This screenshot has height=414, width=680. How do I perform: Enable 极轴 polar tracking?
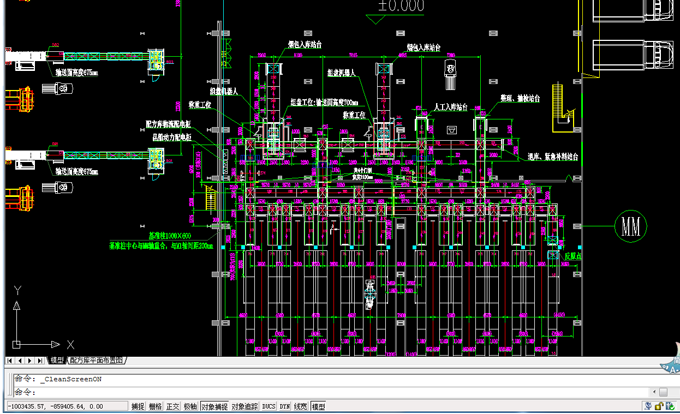pyautogui.click(x=190, y=407)
